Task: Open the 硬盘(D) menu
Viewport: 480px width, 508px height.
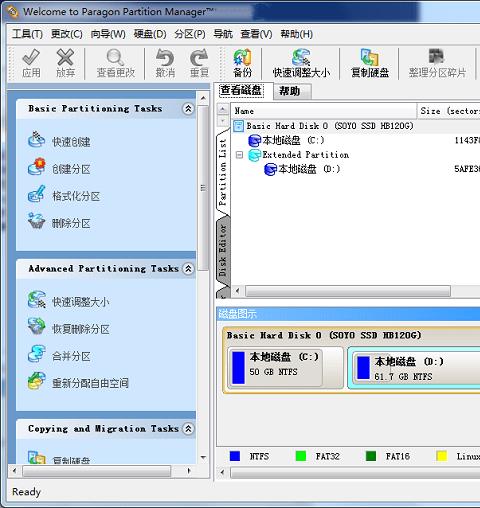Action: coord(150,34)
